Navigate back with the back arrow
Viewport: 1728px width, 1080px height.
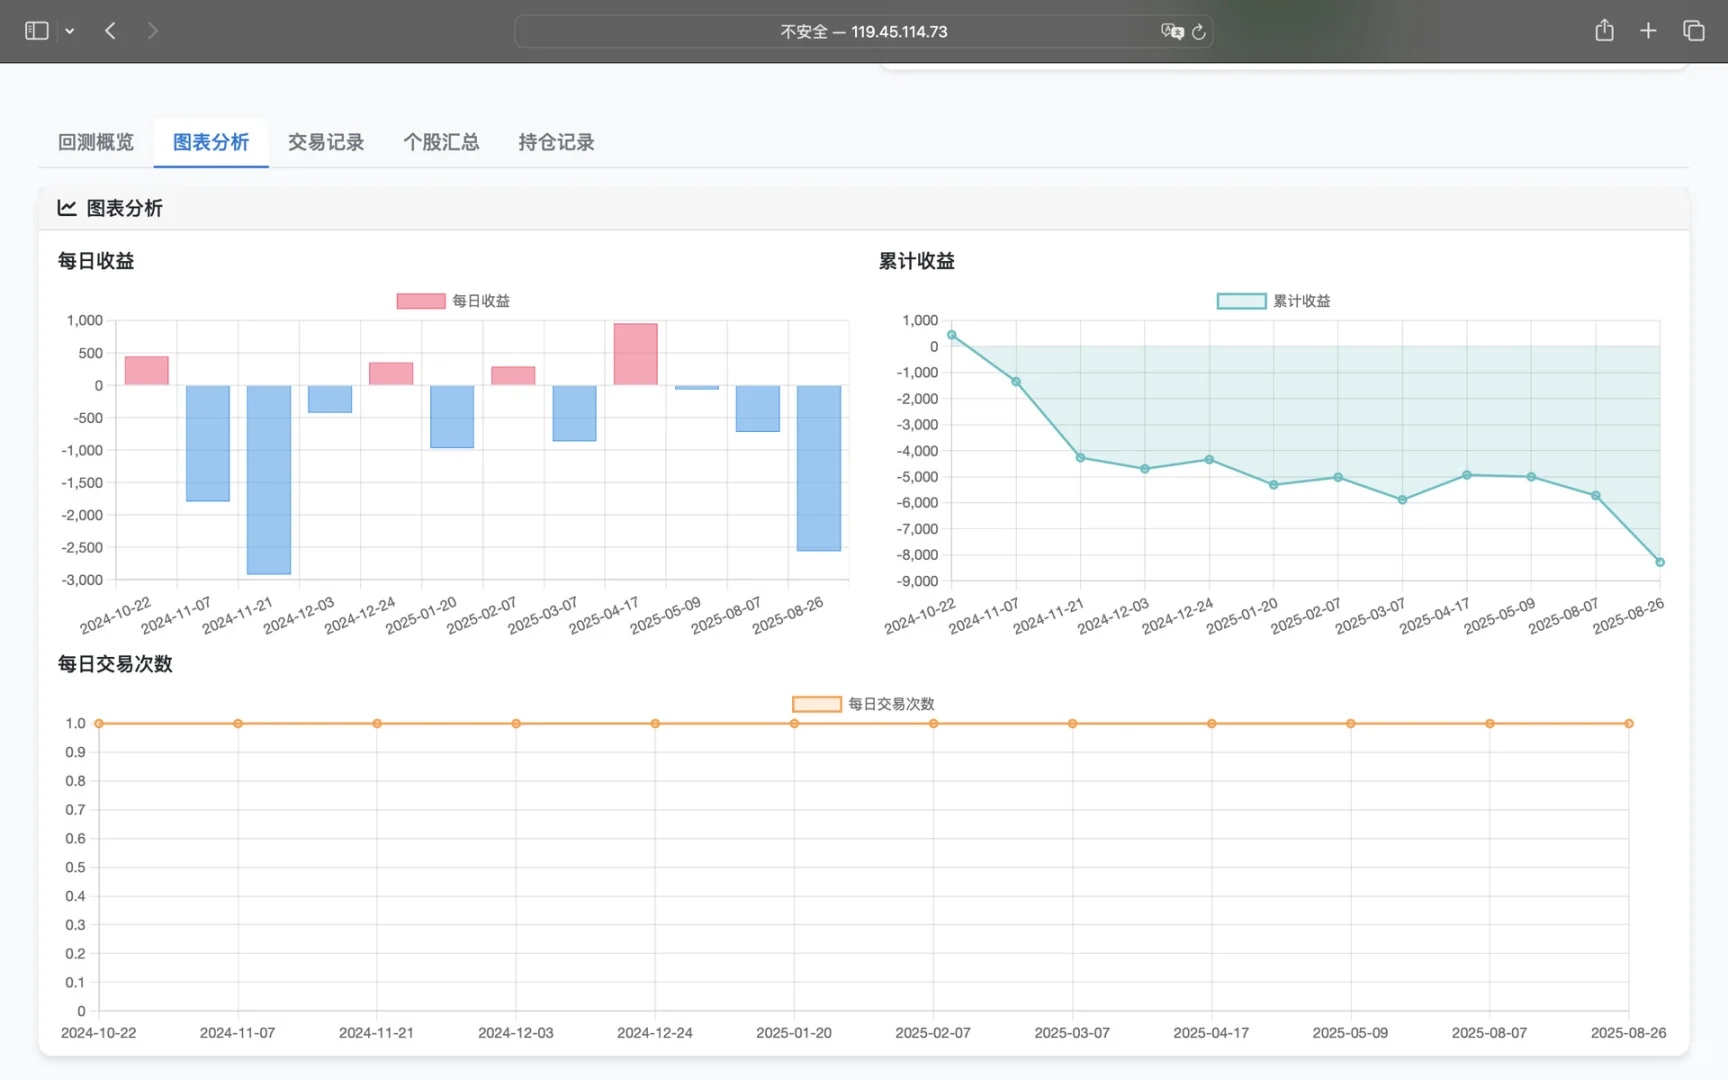pyautogui.click(x=111, y=30)
